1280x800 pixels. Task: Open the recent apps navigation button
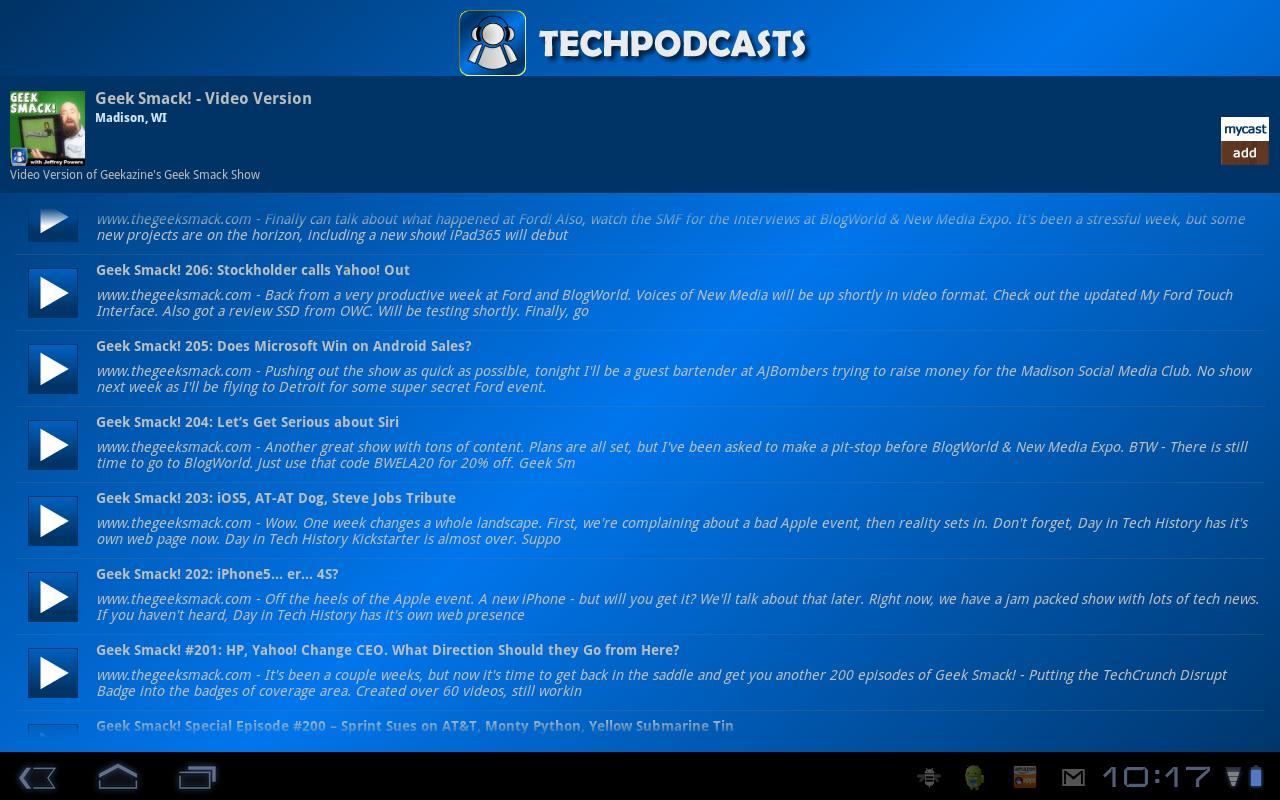(x=197, y=777)
